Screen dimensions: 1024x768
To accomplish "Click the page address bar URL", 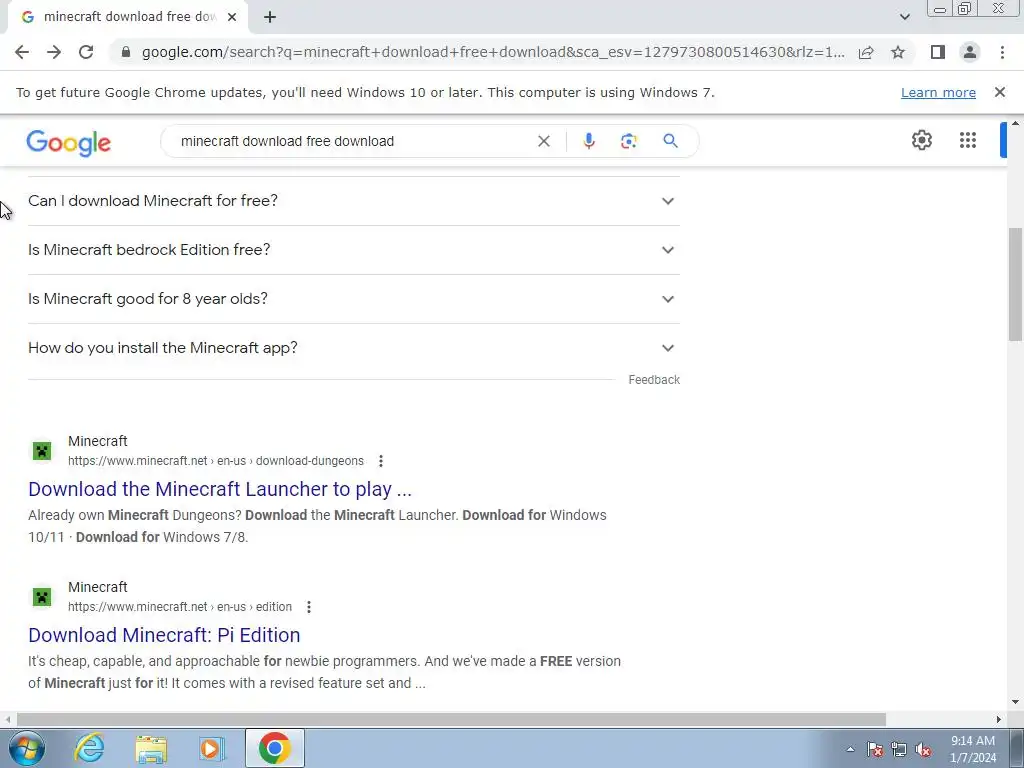I will click(x=493, y=52).
